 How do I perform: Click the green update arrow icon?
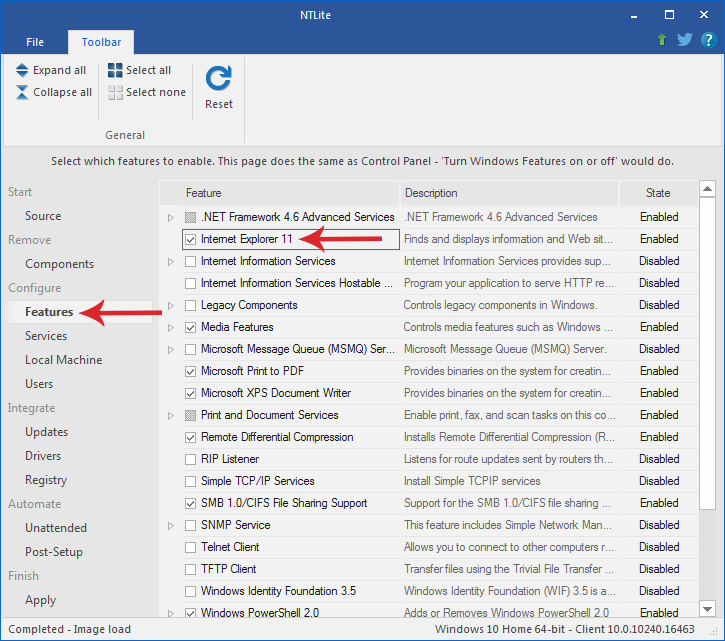click(x=662, y=40)
